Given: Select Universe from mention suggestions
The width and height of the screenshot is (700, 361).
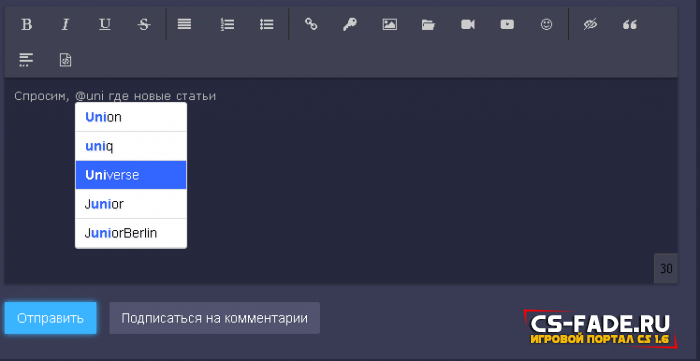Looking at the screenshot, I should [x=131, y=175].
